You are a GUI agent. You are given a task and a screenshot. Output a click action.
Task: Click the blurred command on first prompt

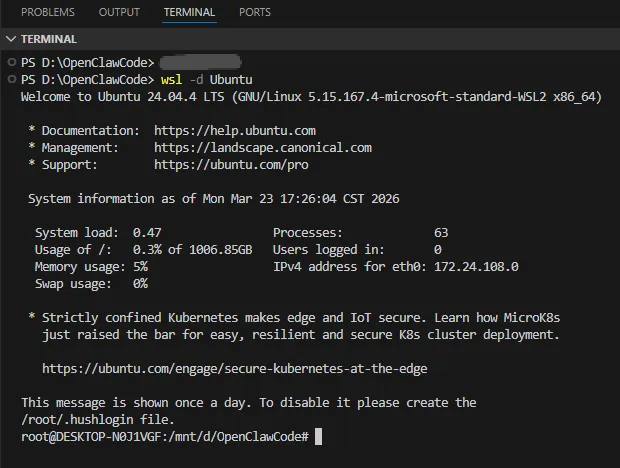[x=201, y=62]
